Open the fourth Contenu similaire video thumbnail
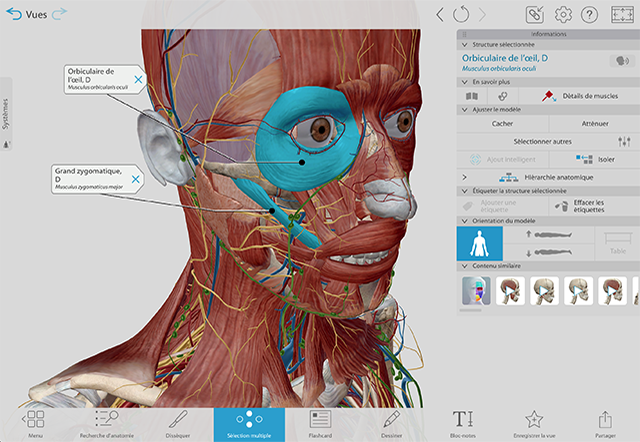 click(x=578, y=291)
